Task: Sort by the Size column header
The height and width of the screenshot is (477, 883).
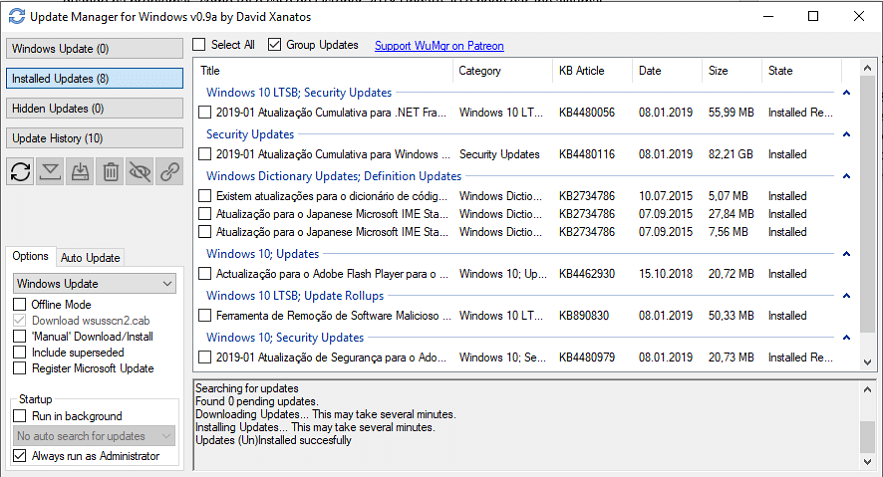Action: (732, 71)
